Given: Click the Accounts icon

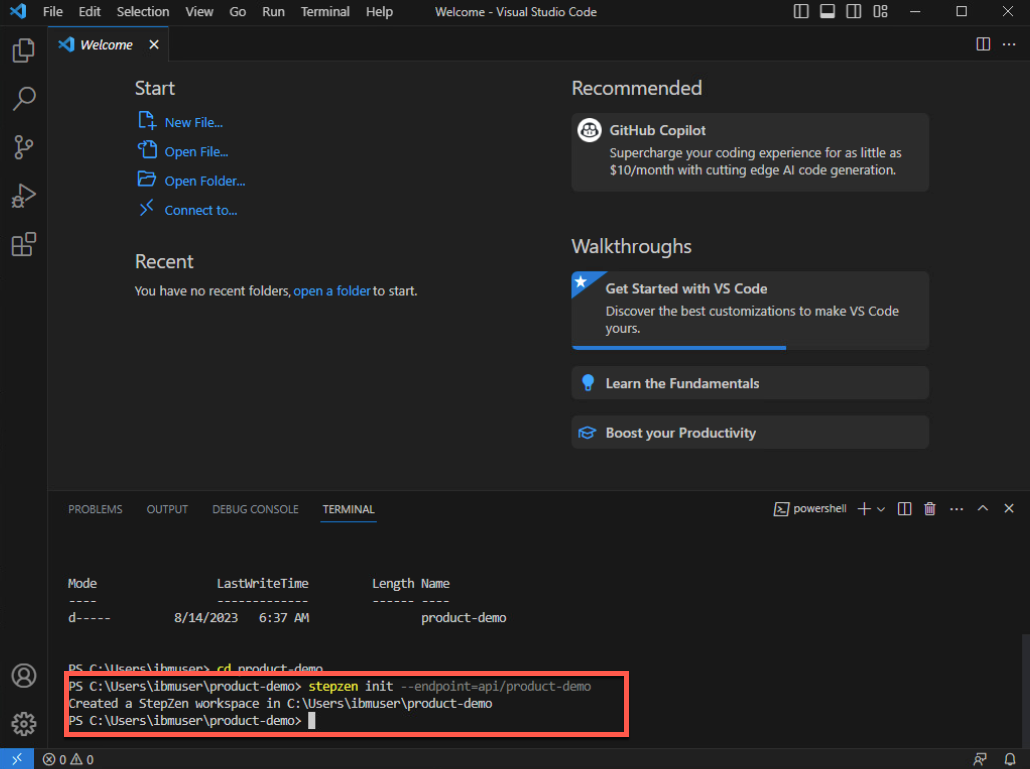Looking at the screenshot, I should (x=24, y=676).
